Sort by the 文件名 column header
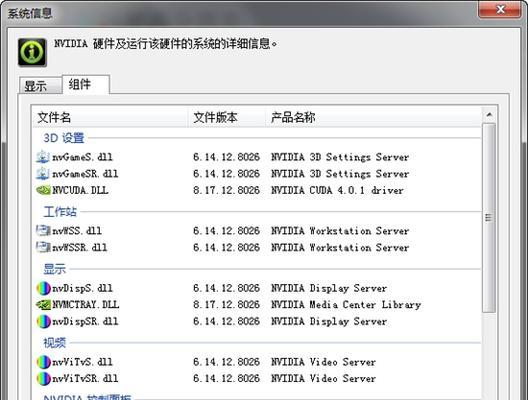Image resolution: width=528 pixels, height=400 pixels. 110,118
